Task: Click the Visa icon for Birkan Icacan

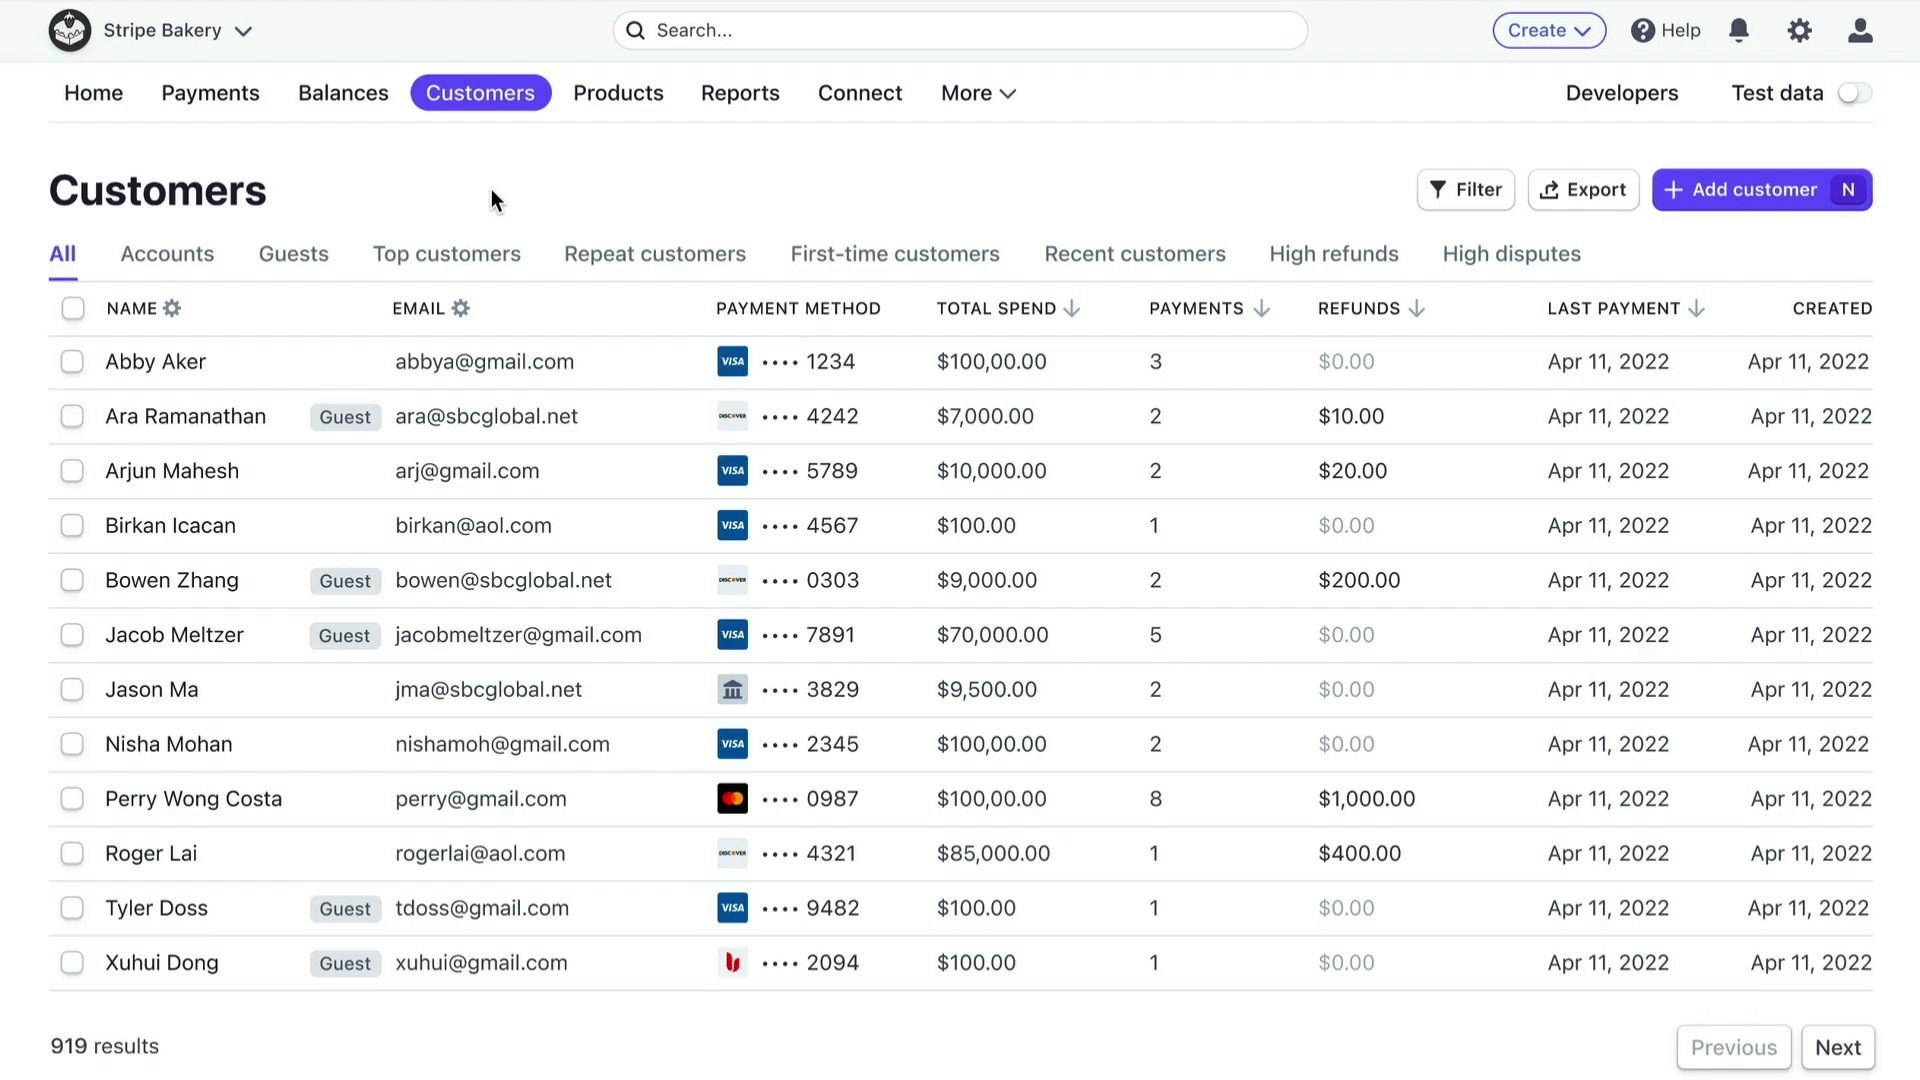Action: 732,526
